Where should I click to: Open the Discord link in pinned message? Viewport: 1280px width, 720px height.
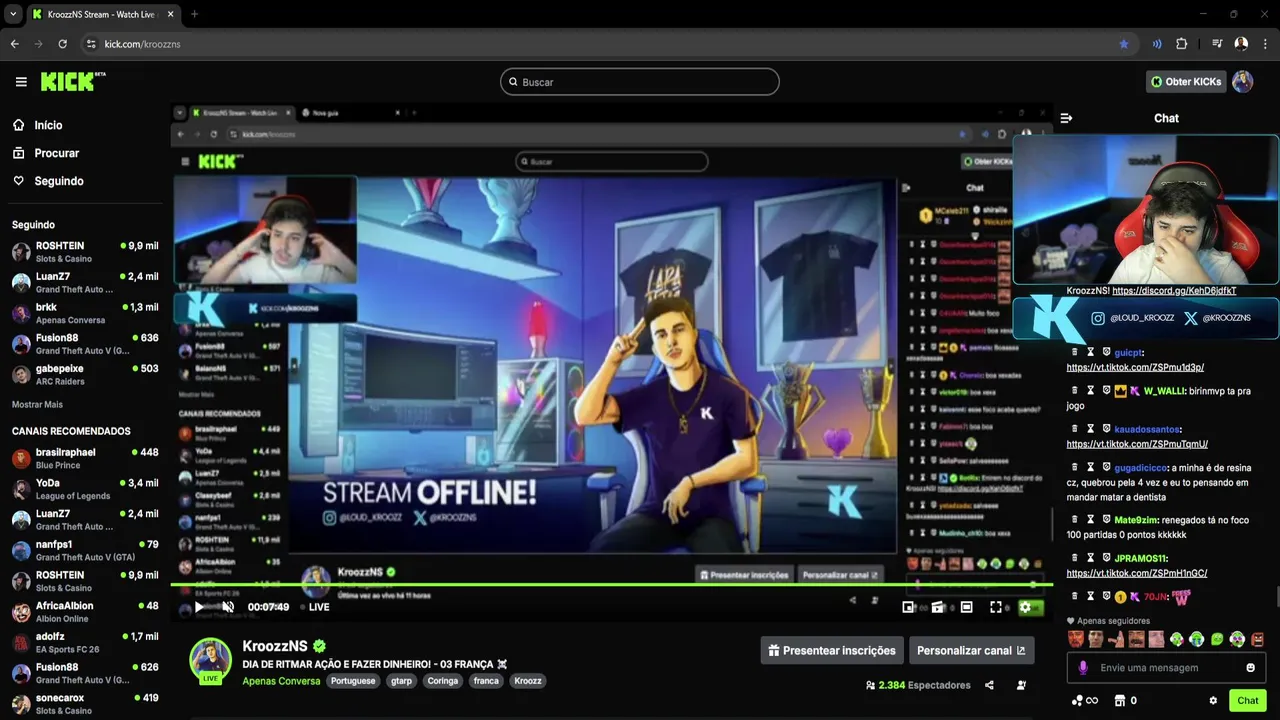1174,291
